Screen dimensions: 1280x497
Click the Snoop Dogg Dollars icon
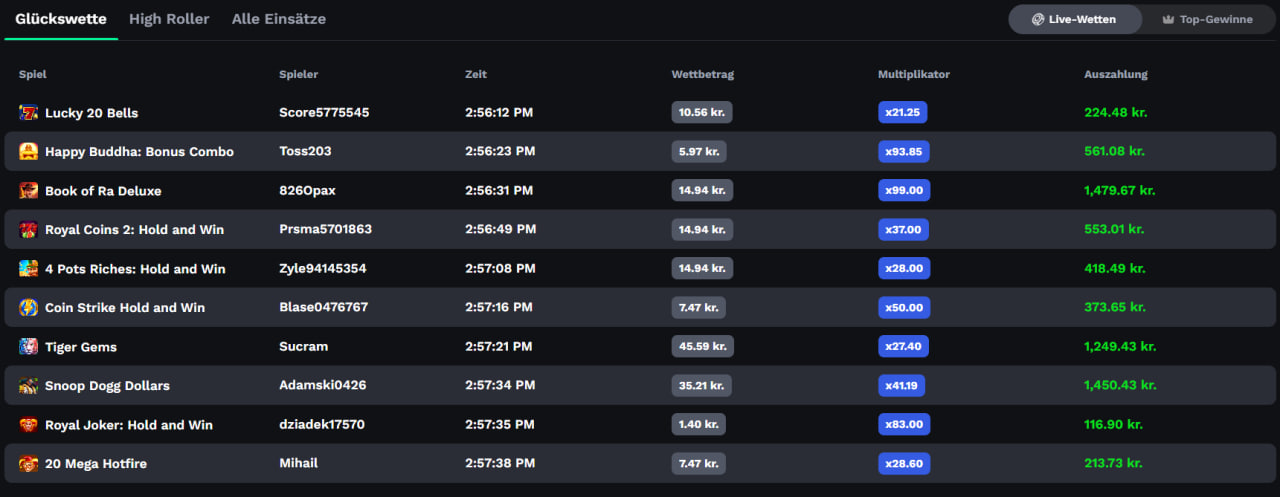pyautogui.click(x=28, y=386)
